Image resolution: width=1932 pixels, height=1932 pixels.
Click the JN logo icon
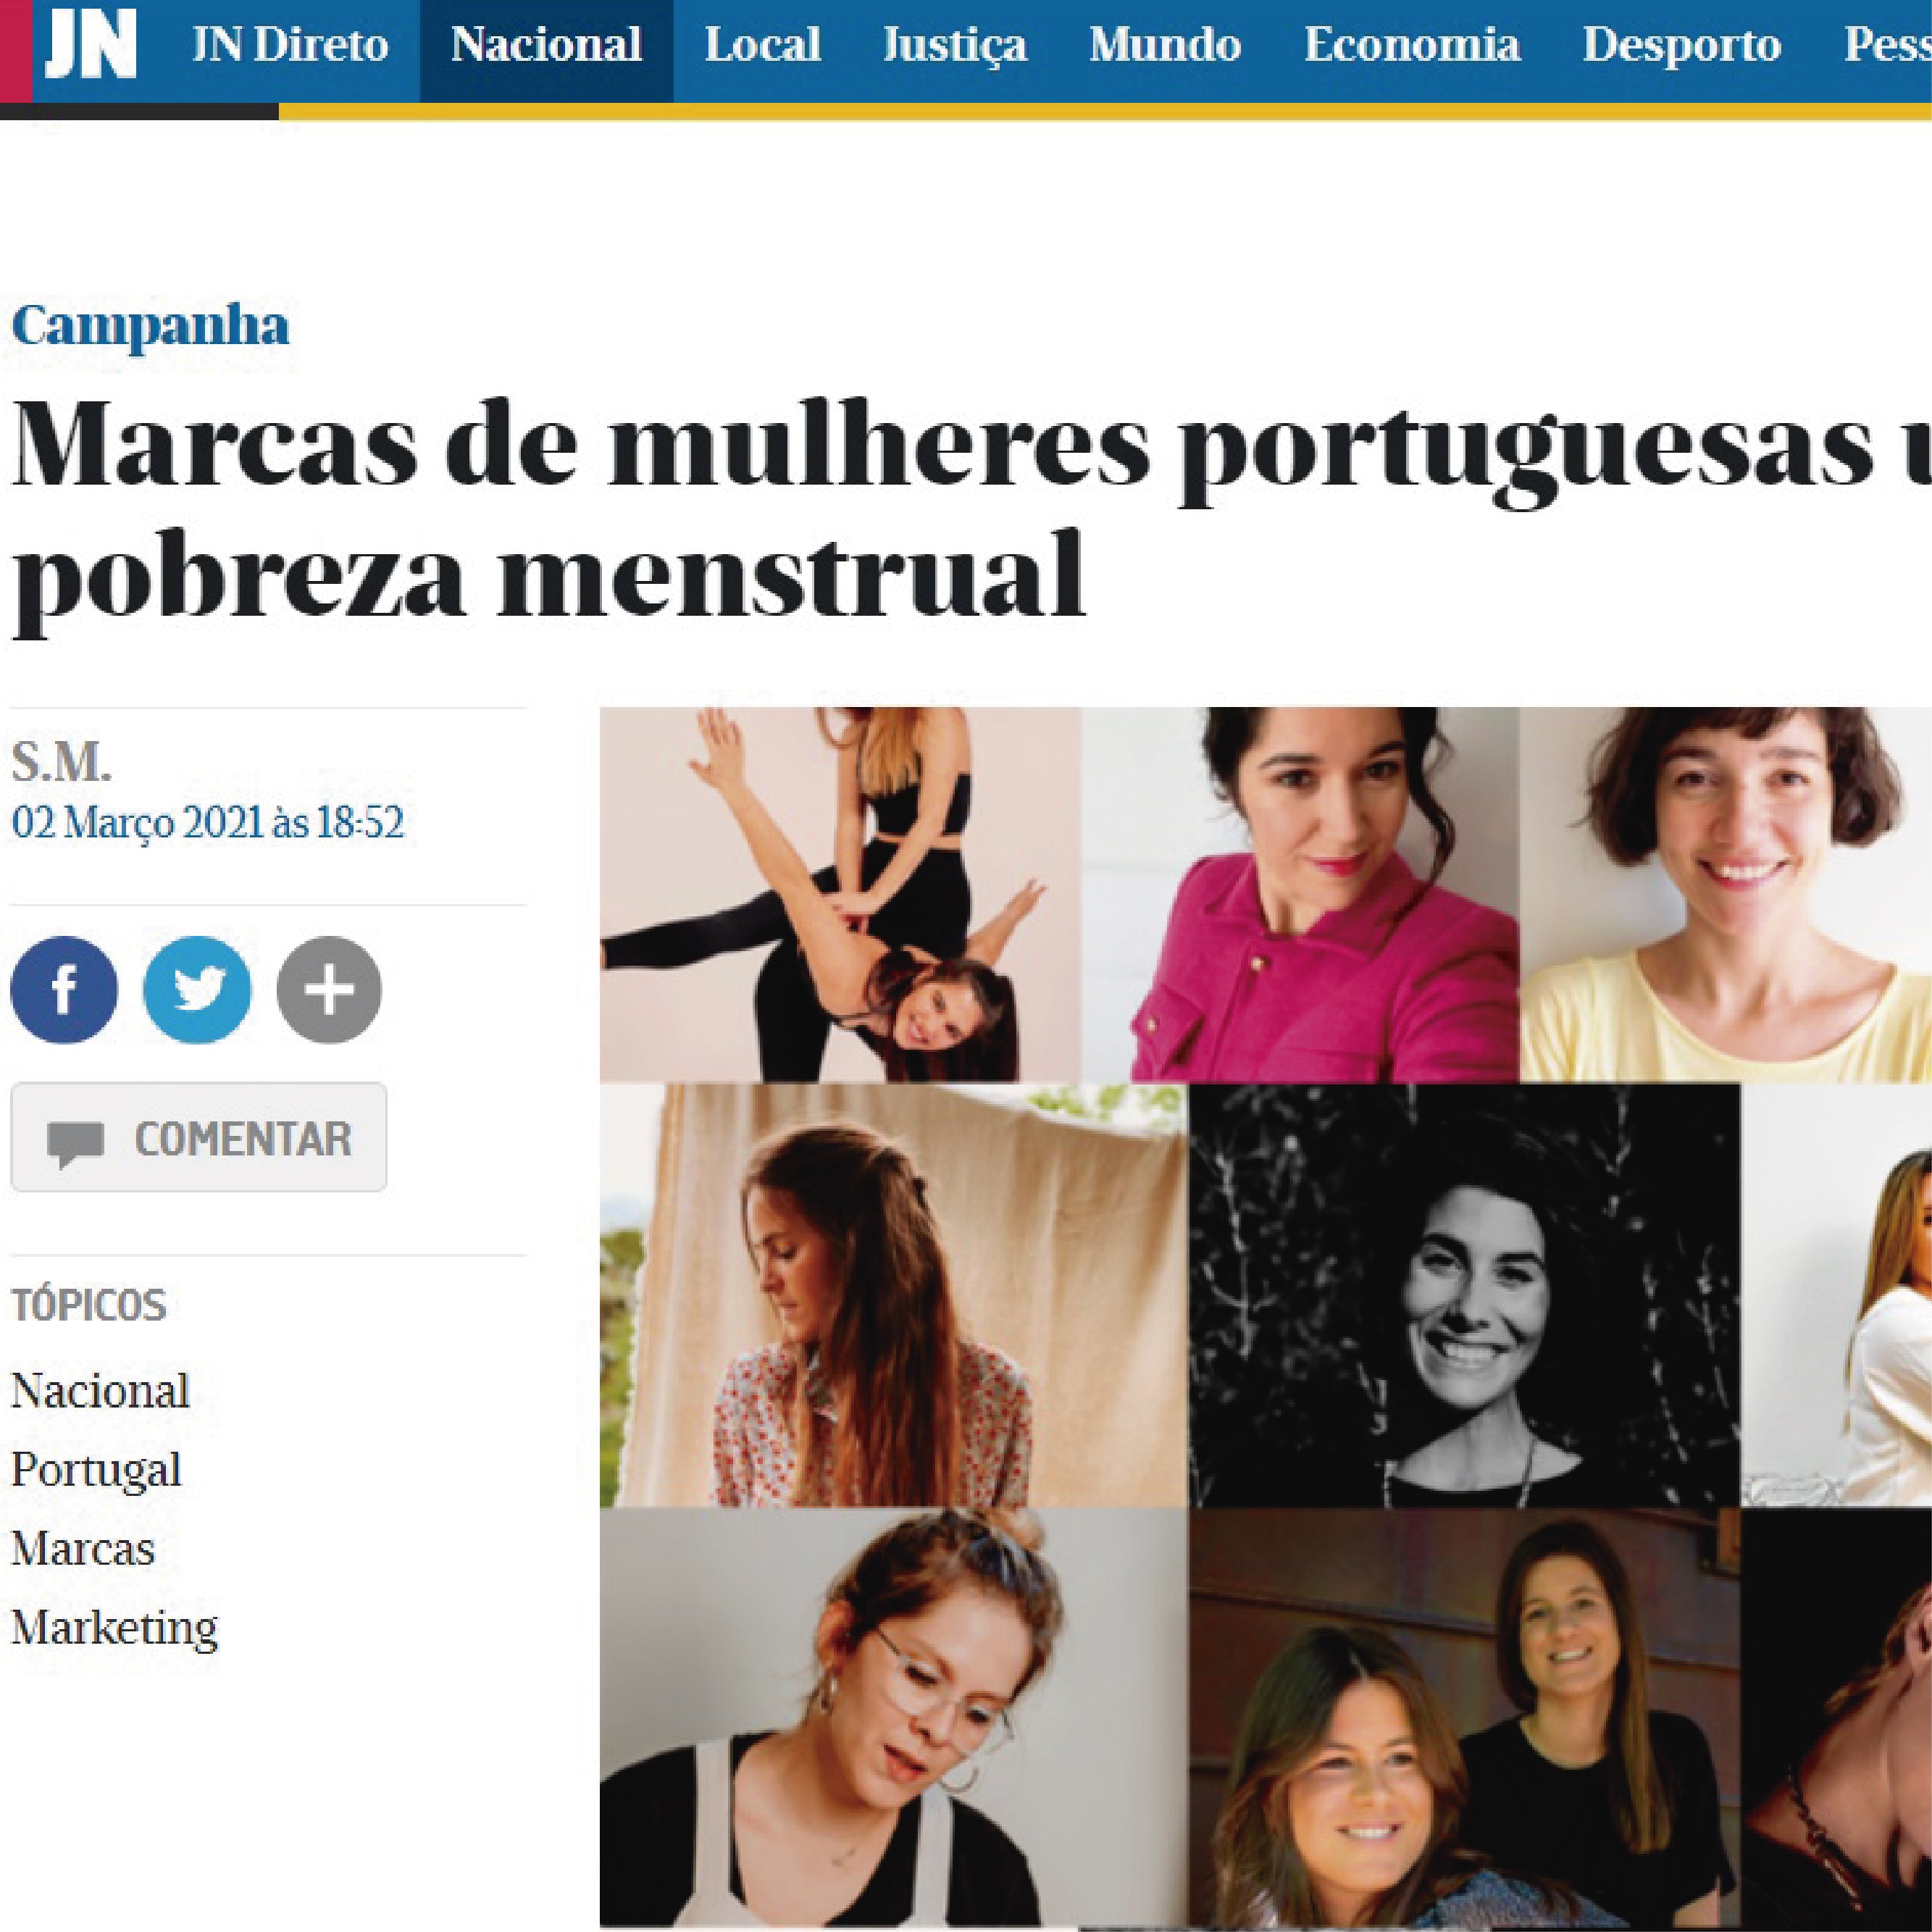[x=90, y=45]
